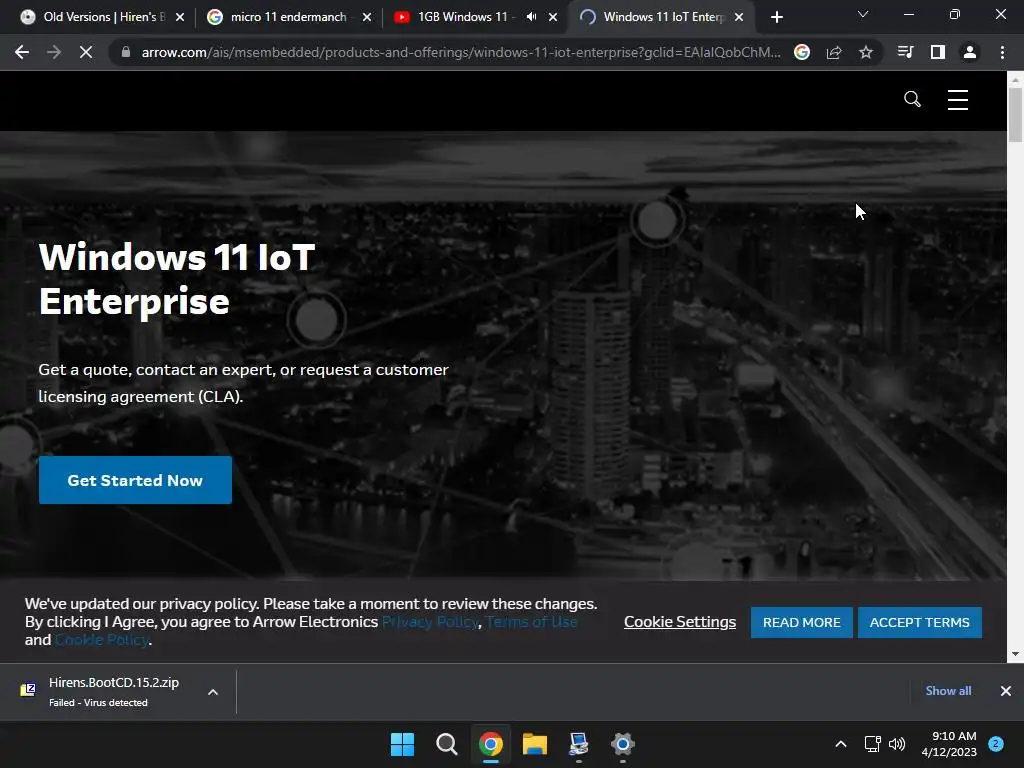Click the page vertical scrollbar
Image resolution: width=1024 pixels, height=768 pixels.
[1015, 114]
